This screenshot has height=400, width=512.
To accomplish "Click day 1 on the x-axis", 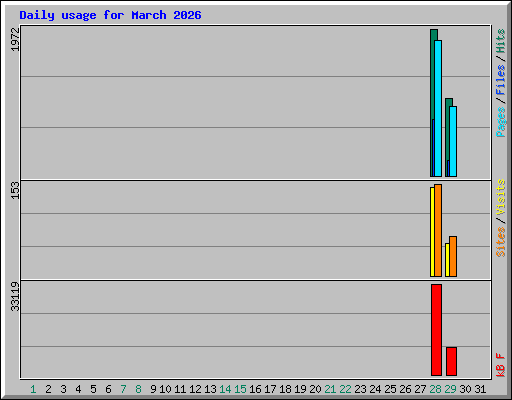I will [x=33, y=389].
